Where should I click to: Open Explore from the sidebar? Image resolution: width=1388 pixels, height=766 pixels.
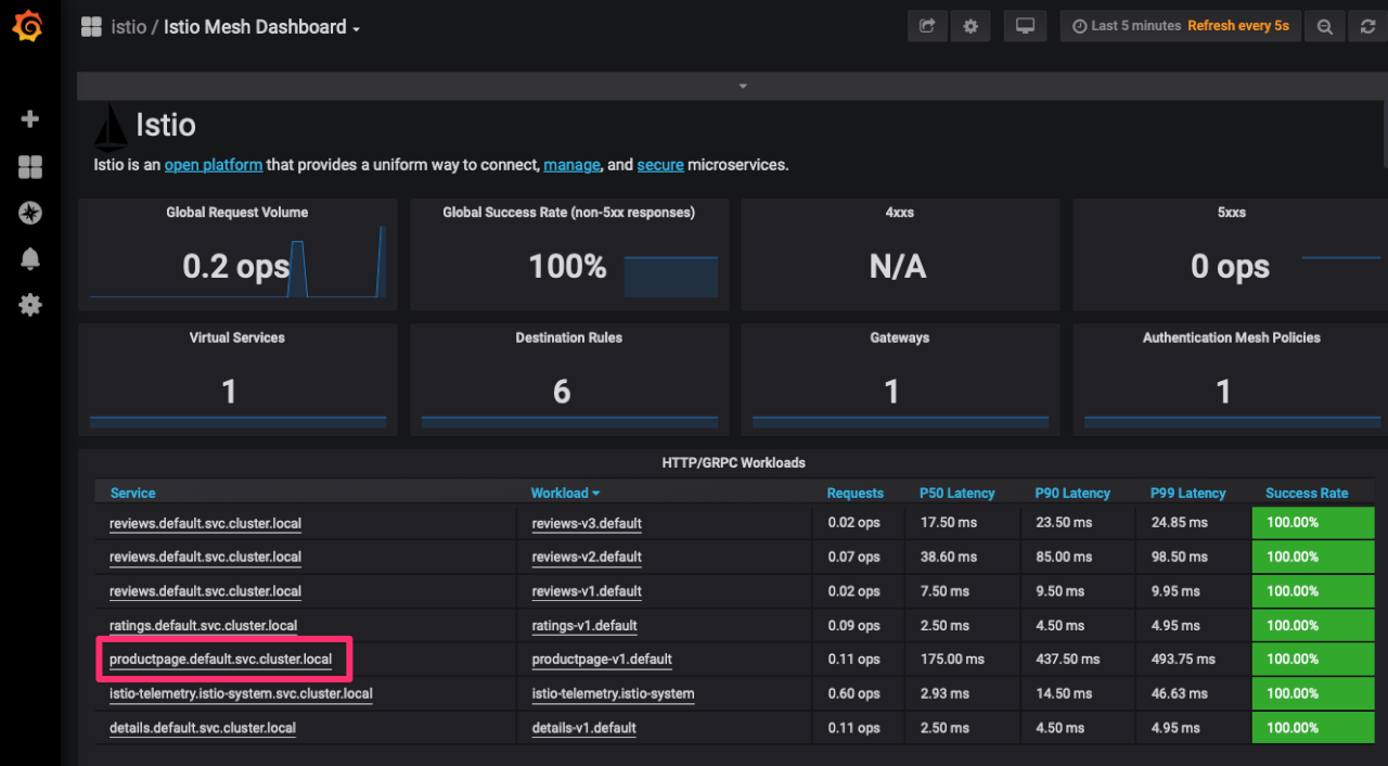pyautogui.click(x=29, y=212)
